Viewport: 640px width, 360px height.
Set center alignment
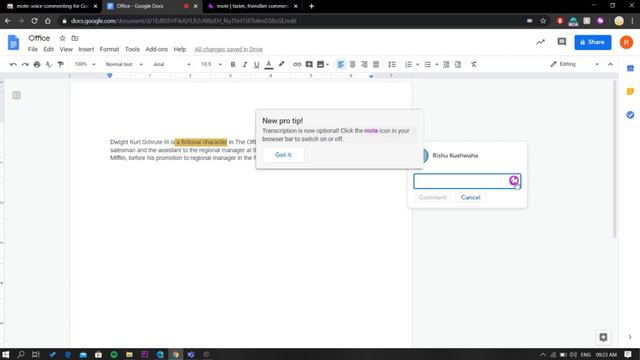click(352, 64)
